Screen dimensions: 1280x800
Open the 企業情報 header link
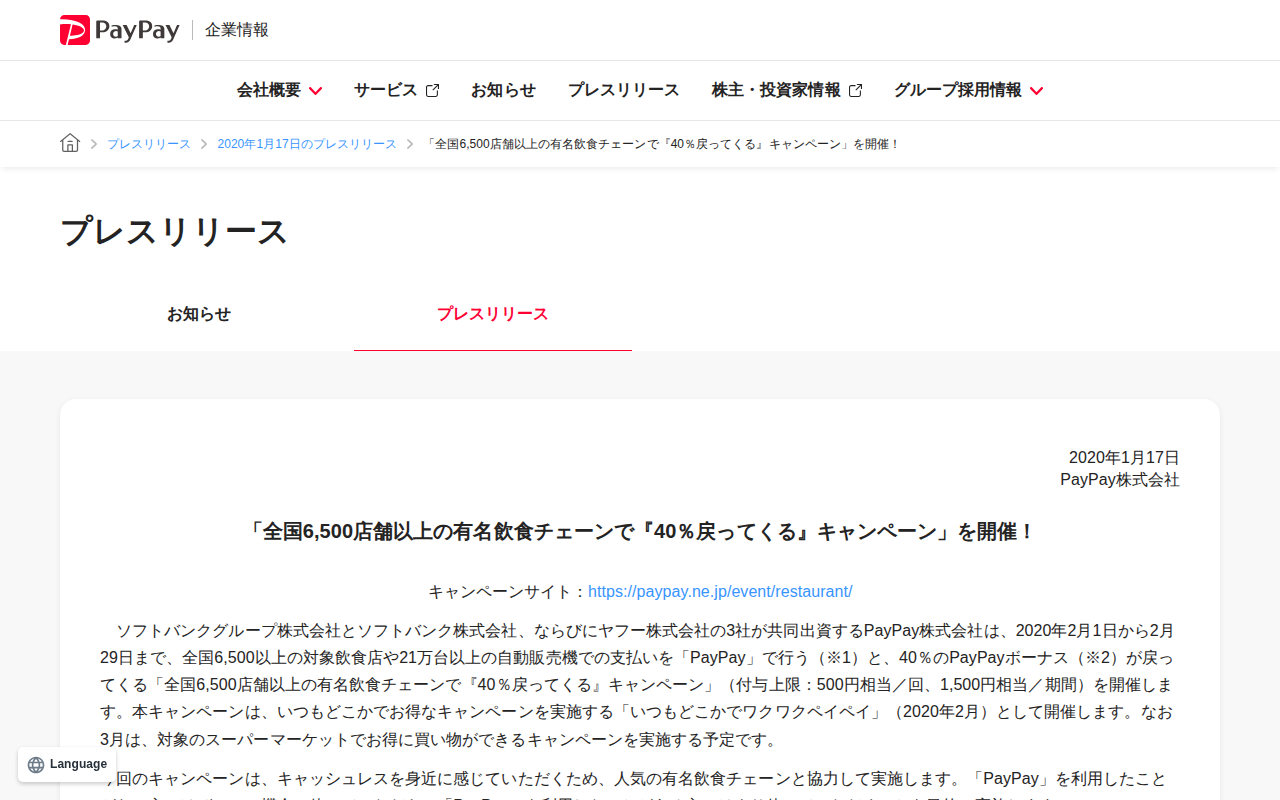[237, 30]
